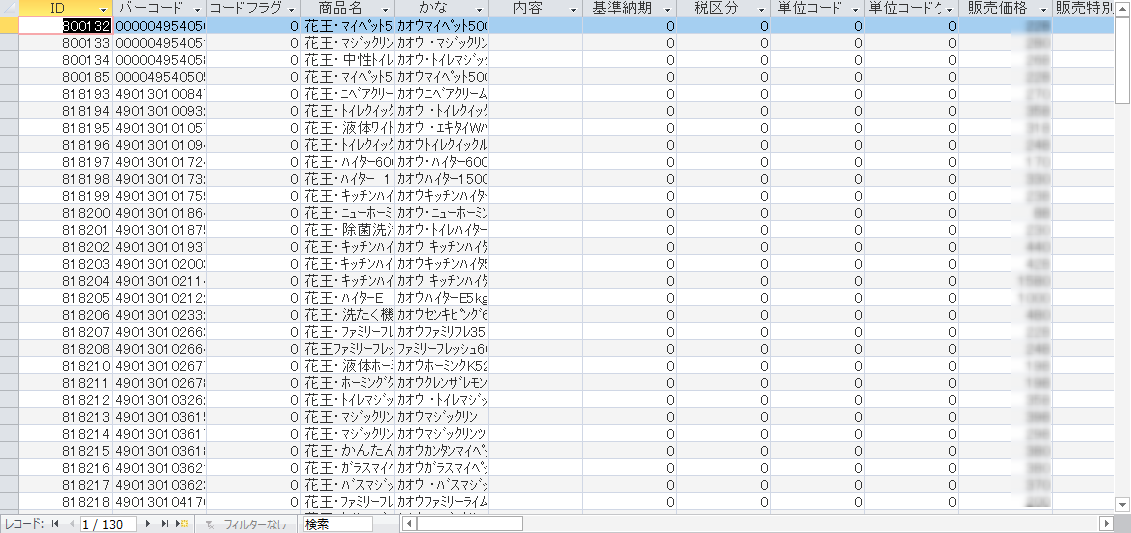The image size is (1131, 533).
Task: Open the バーコード column filter dropdown
Action: 198,9
